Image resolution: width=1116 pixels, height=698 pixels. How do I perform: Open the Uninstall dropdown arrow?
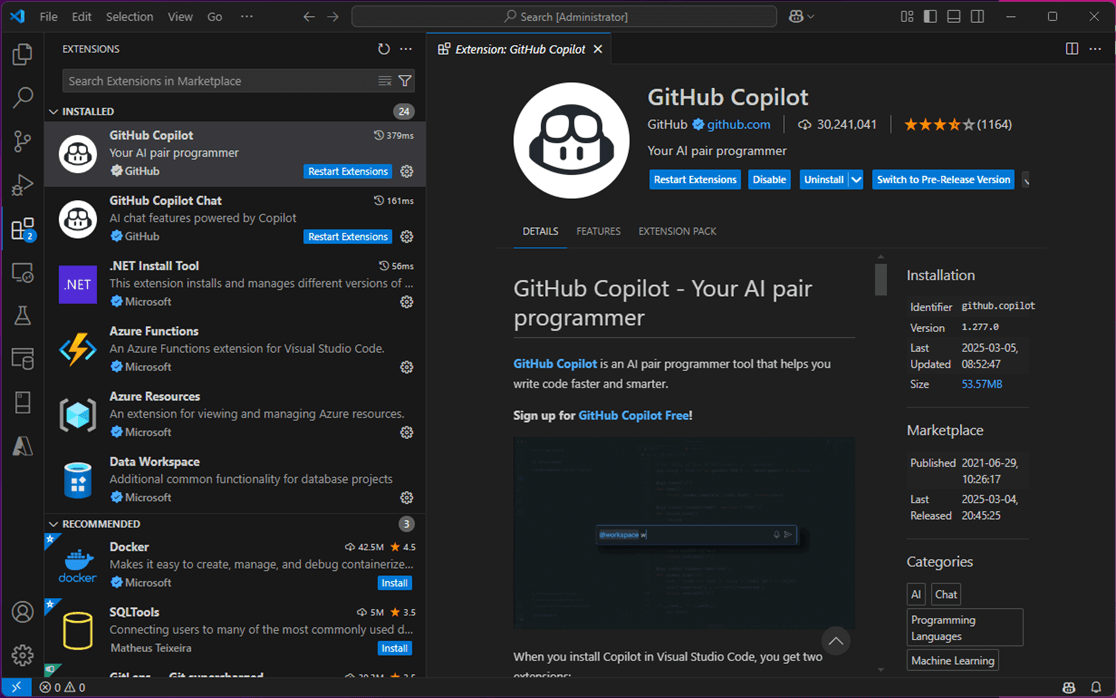tap(856, 180)
